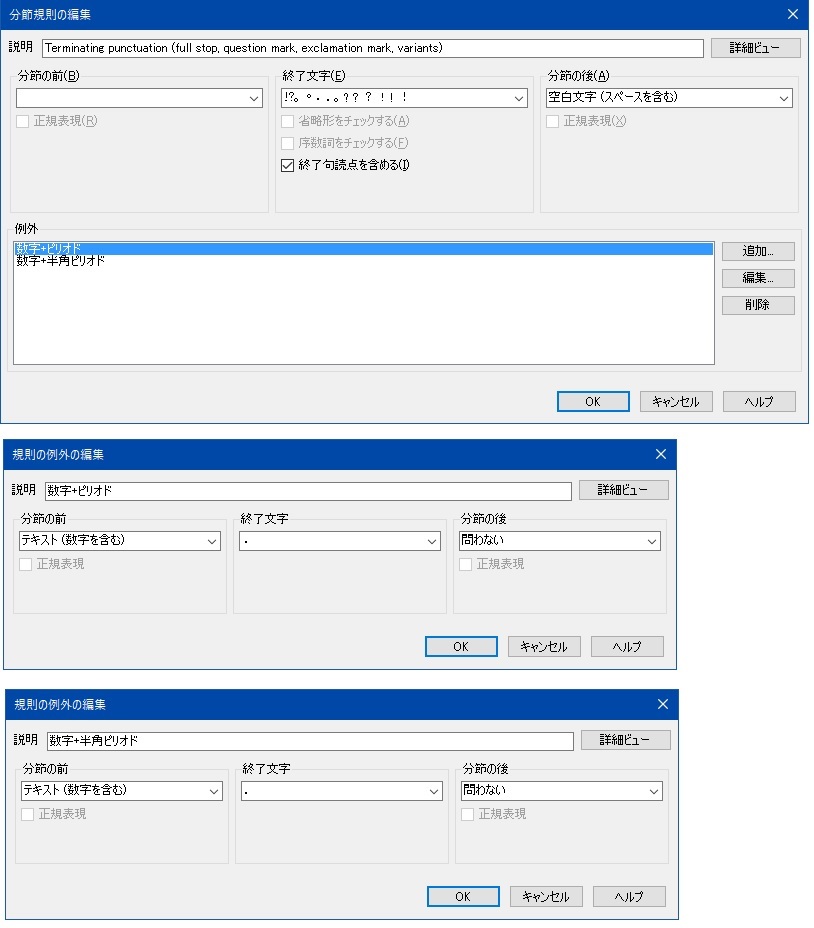The width and height of the screenshot is (814, 928).
Task: Click 説明 field containing 数字+半角ピリオド
Action: 310,740
